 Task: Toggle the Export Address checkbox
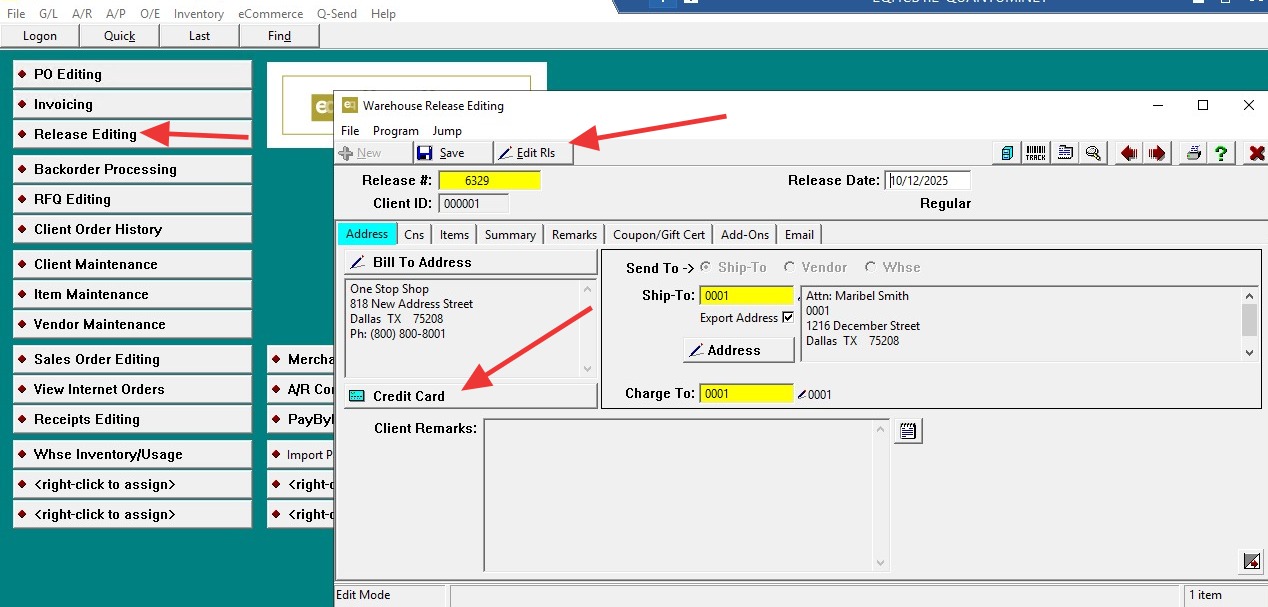tap(788, 317)
